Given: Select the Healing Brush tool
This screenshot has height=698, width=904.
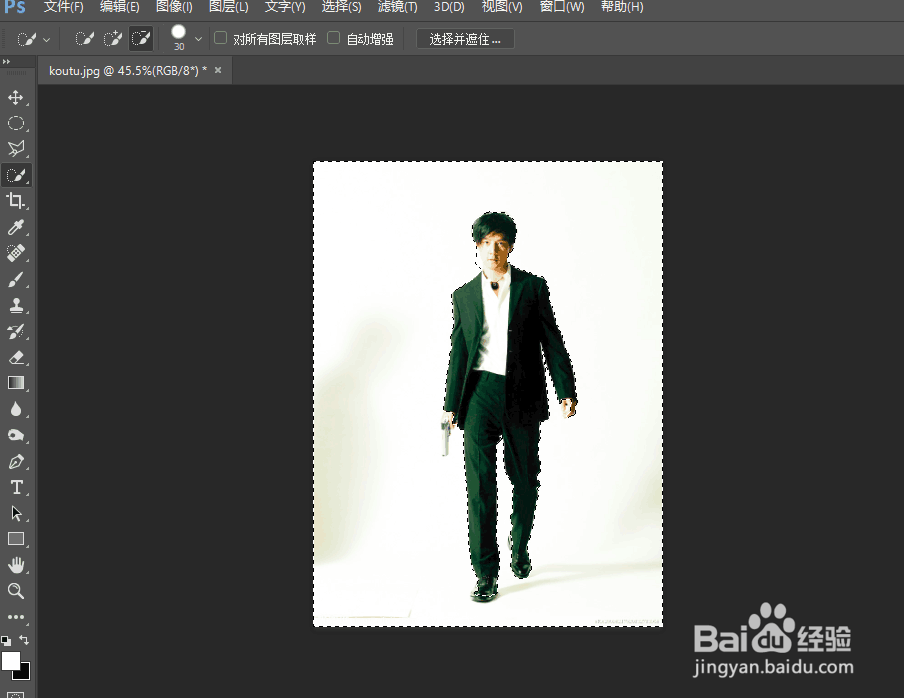Looking at the screenshot, I should coord(16,253).
